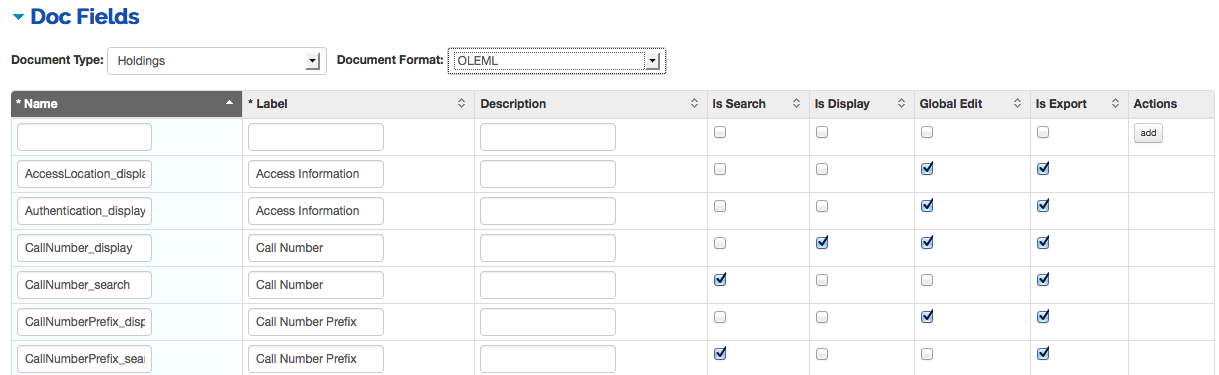Image resolution: width=1219 pixels, height=375 pixels.
Task: Click Is Export column sort icon
Action: pyautogui.click(x=1113, y=103)
